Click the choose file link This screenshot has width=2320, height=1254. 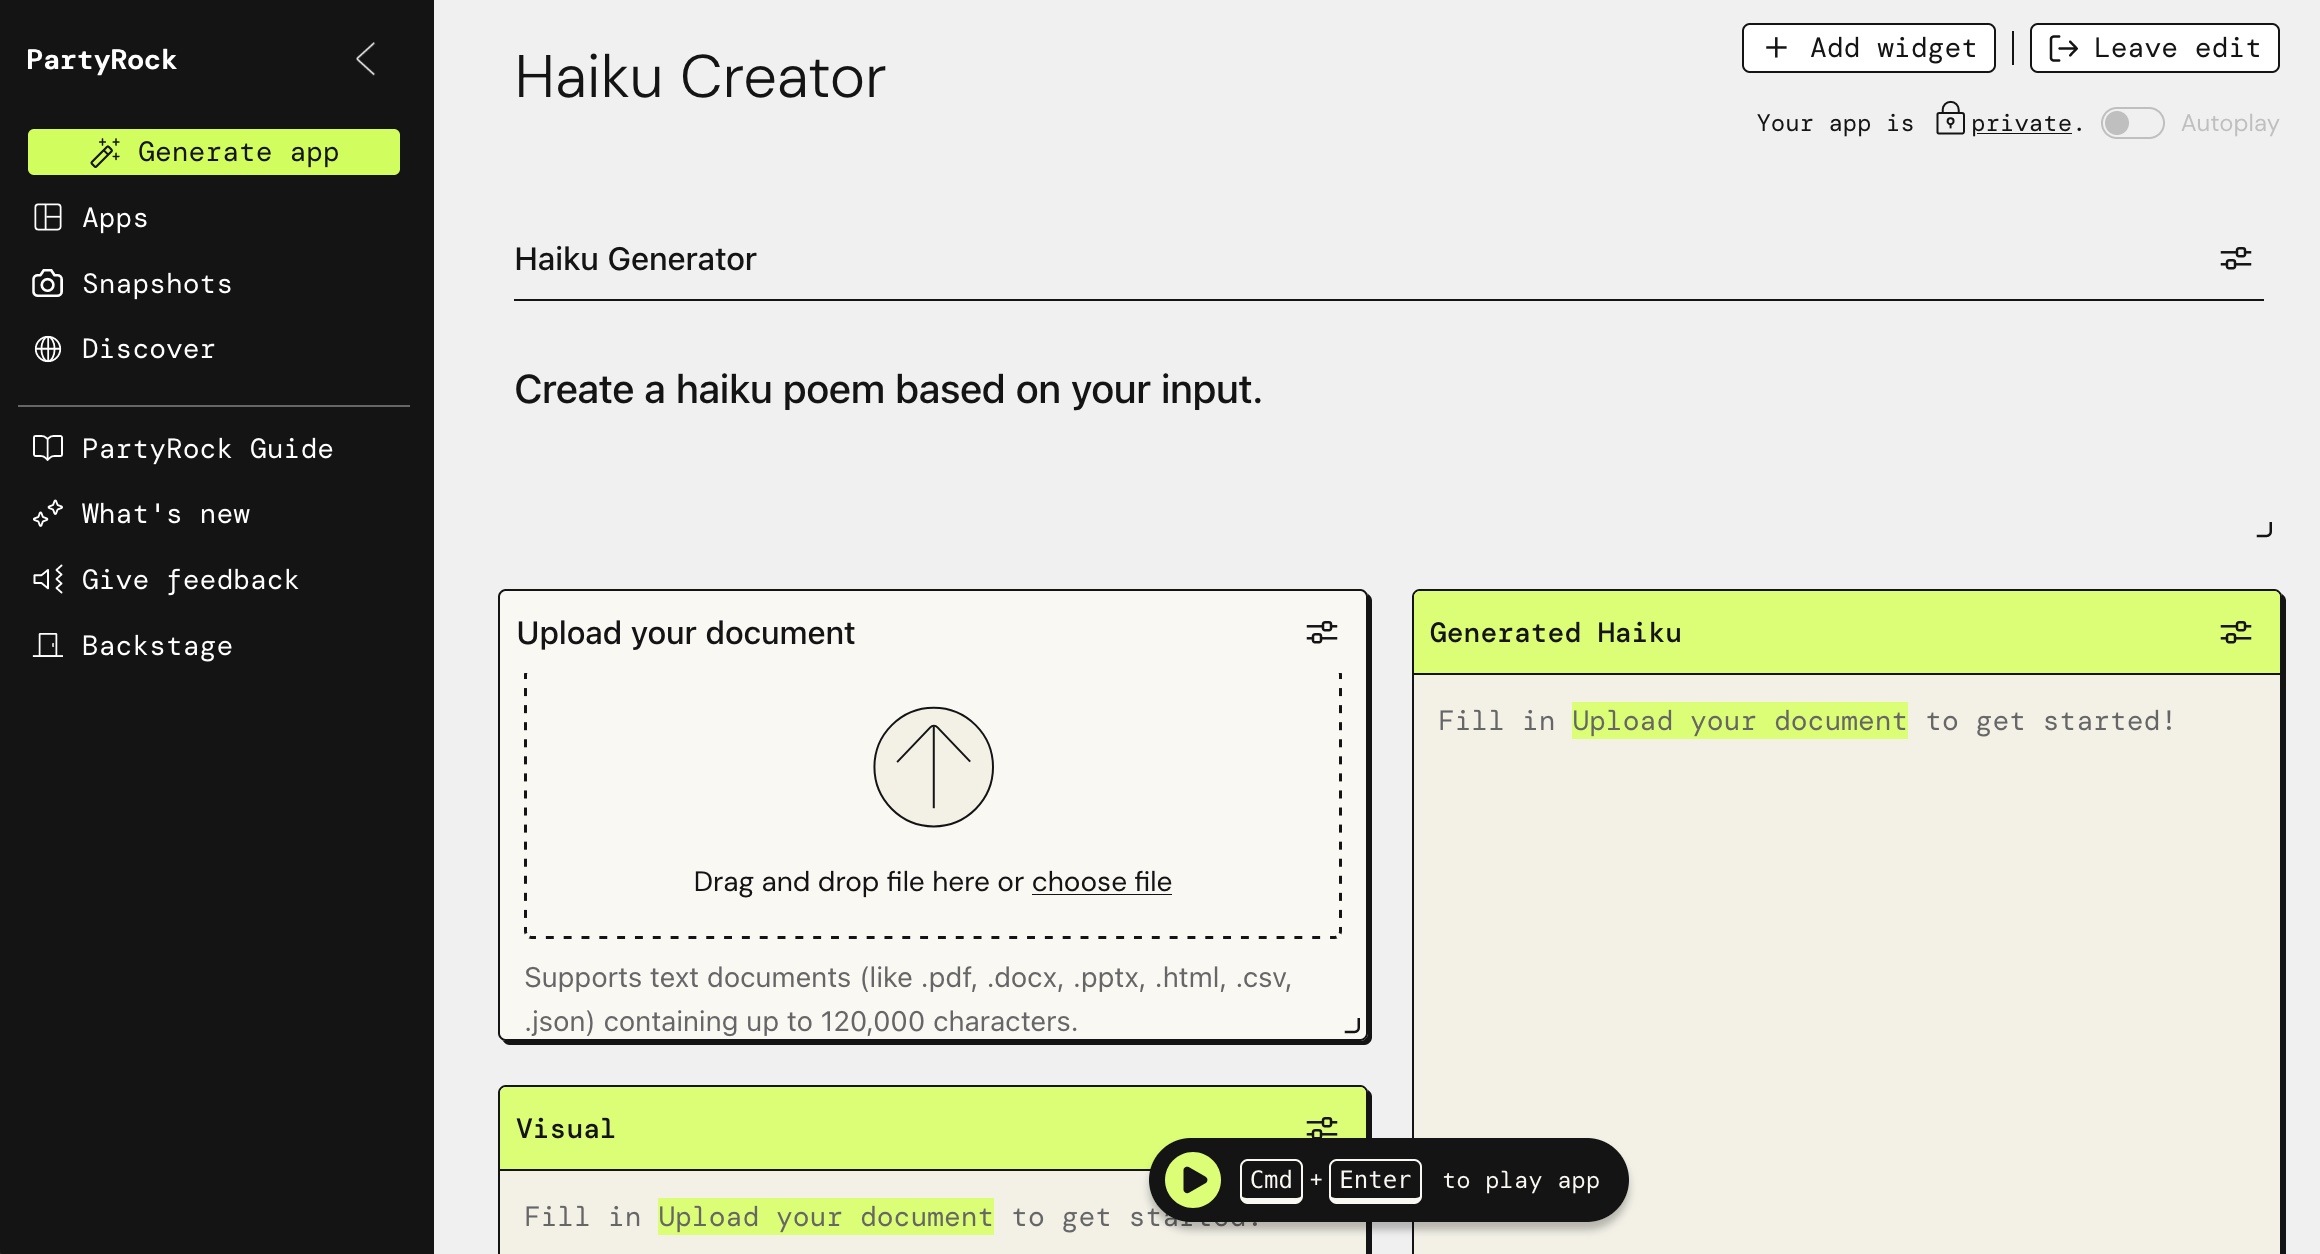pyautogui.click(x=1101, y=882)
